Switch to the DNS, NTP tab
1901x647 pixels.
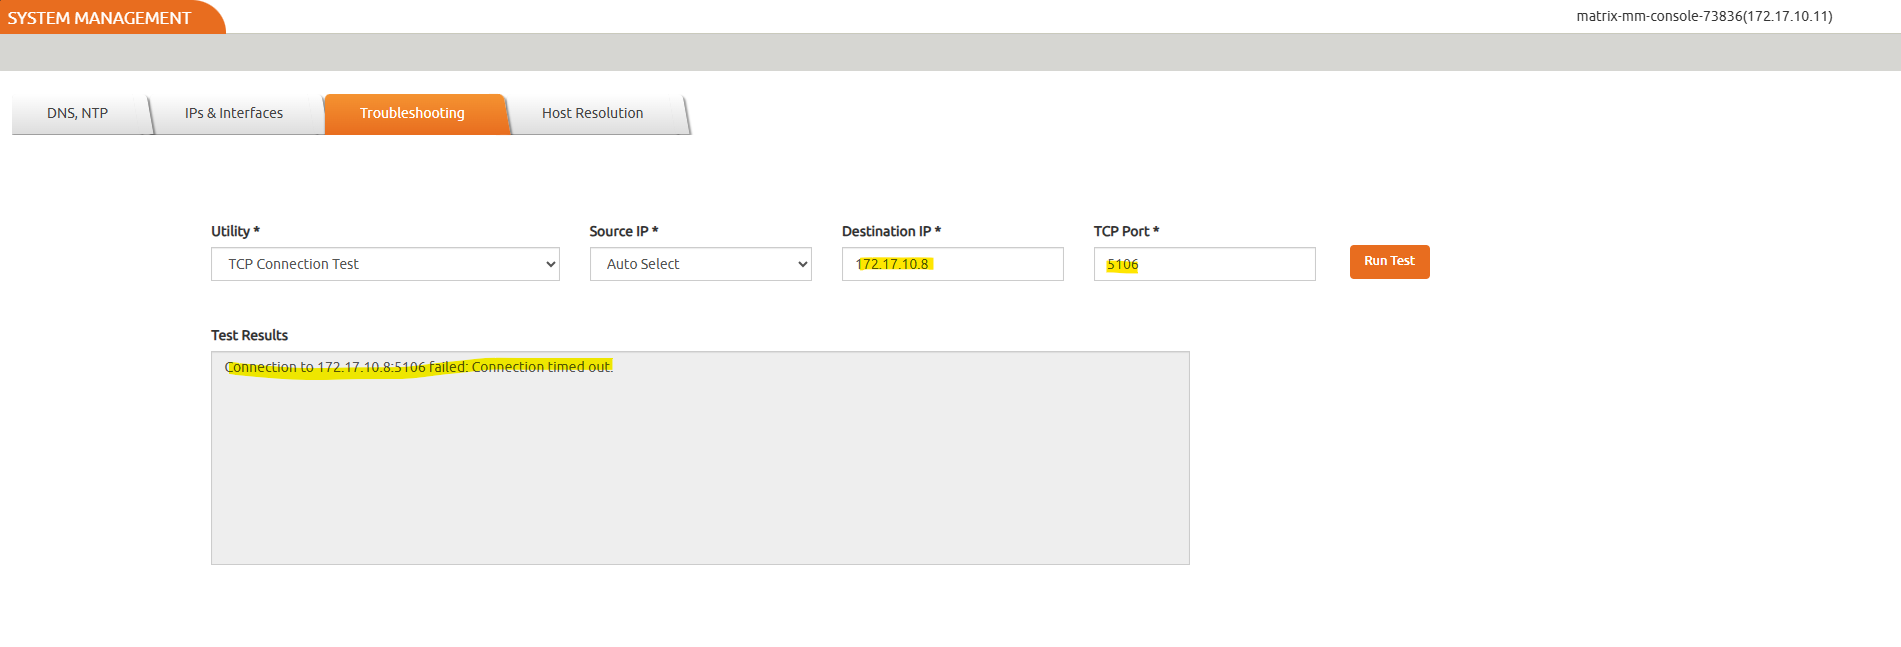coord(78,113)
